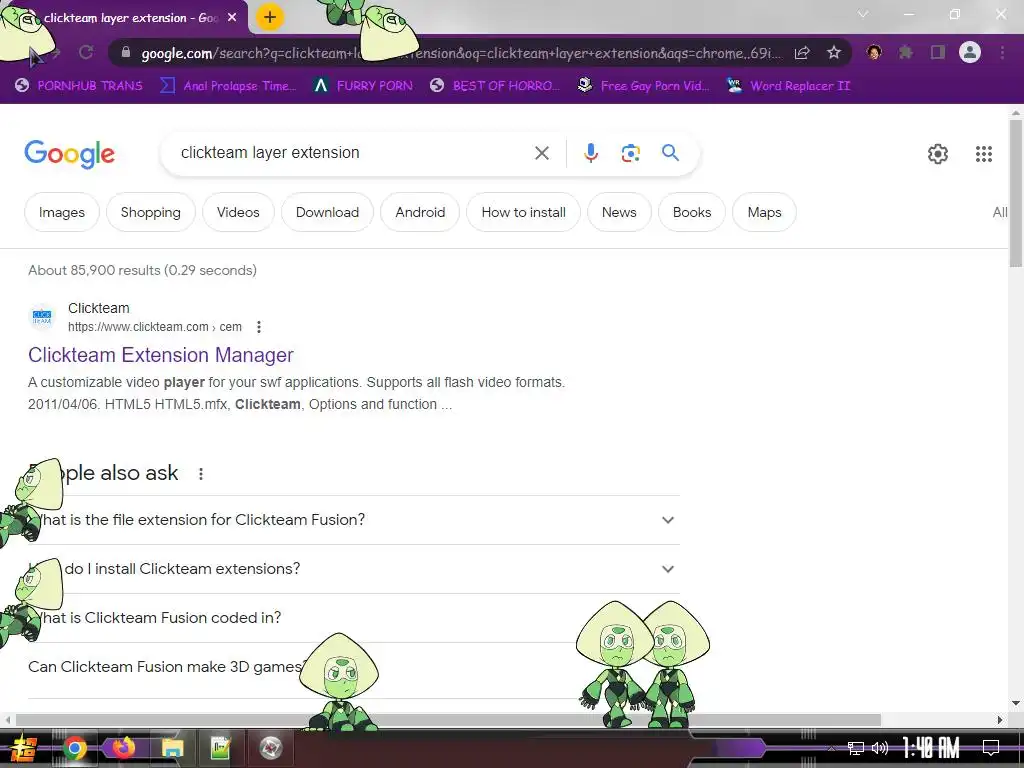Screen dimensions: 1024x768
Task: Open the tab search dropdown chevron
Action: click(863, 14)
